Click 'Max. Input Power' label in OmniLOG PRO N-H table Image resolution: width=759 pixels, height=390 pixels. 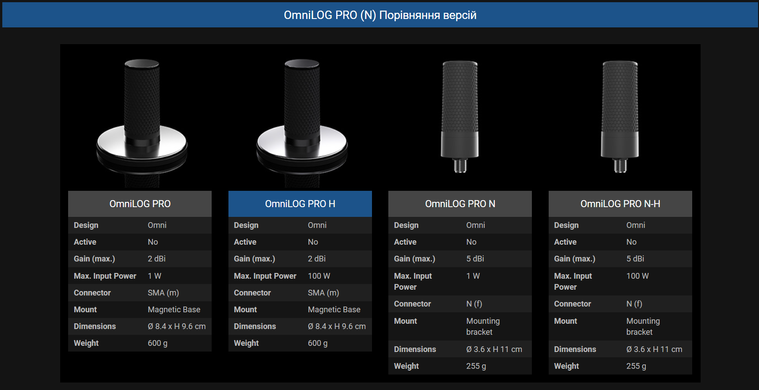pyautogui.click(x=573, y=282)
